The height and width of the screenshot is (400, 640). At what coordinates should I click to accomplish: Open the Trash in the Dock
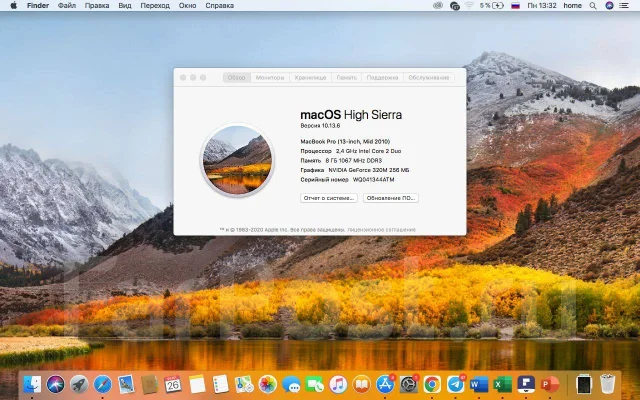(608, 384)
